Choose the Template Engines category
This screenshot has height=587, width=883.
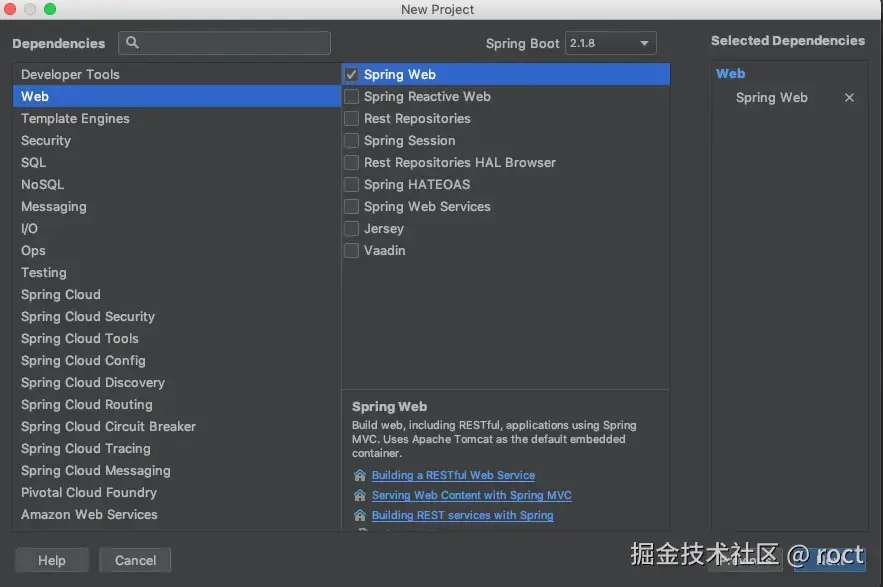[x=177, y=118]
